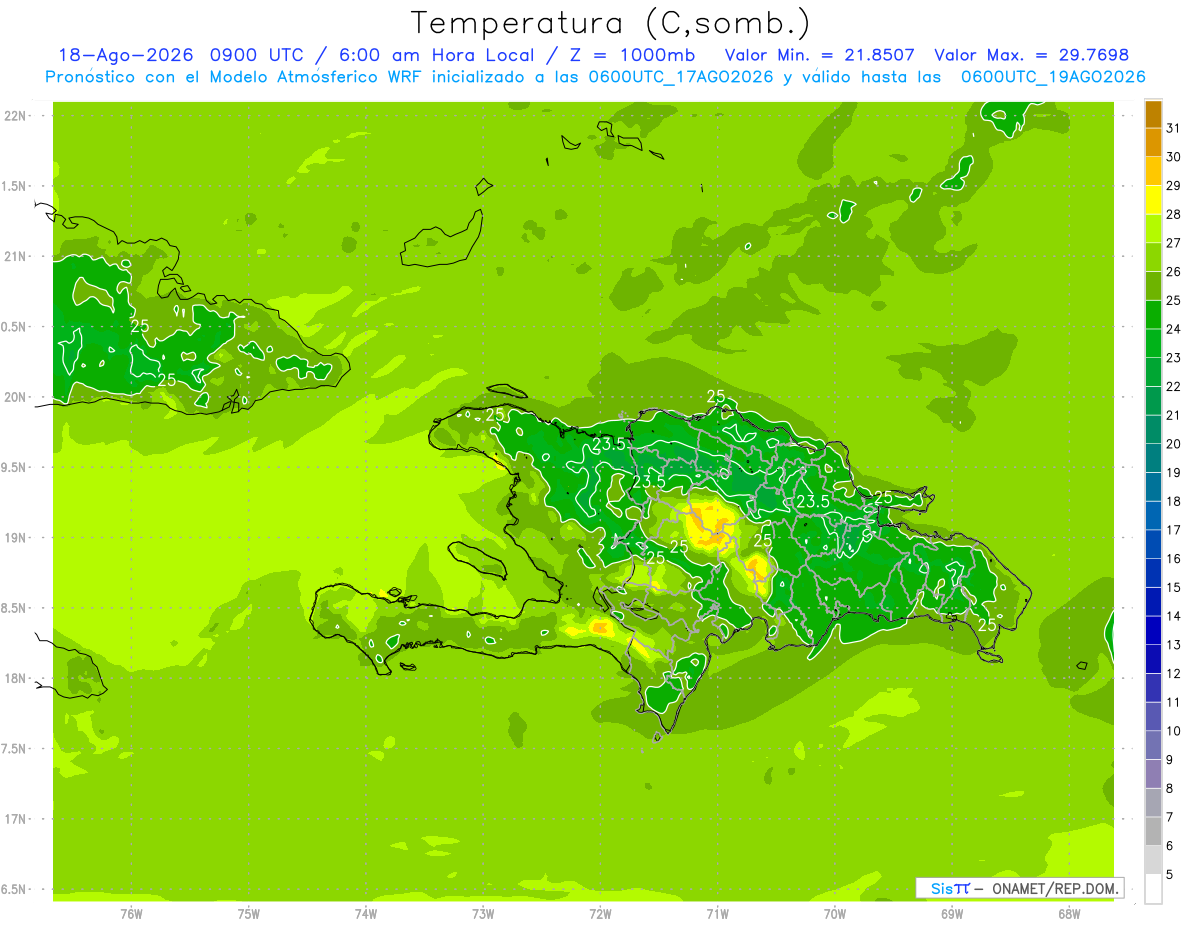The height and width of the screenshot is (927, 1200).
Task: Click the '21N' latitude axis label
Action: coord(14,257)
